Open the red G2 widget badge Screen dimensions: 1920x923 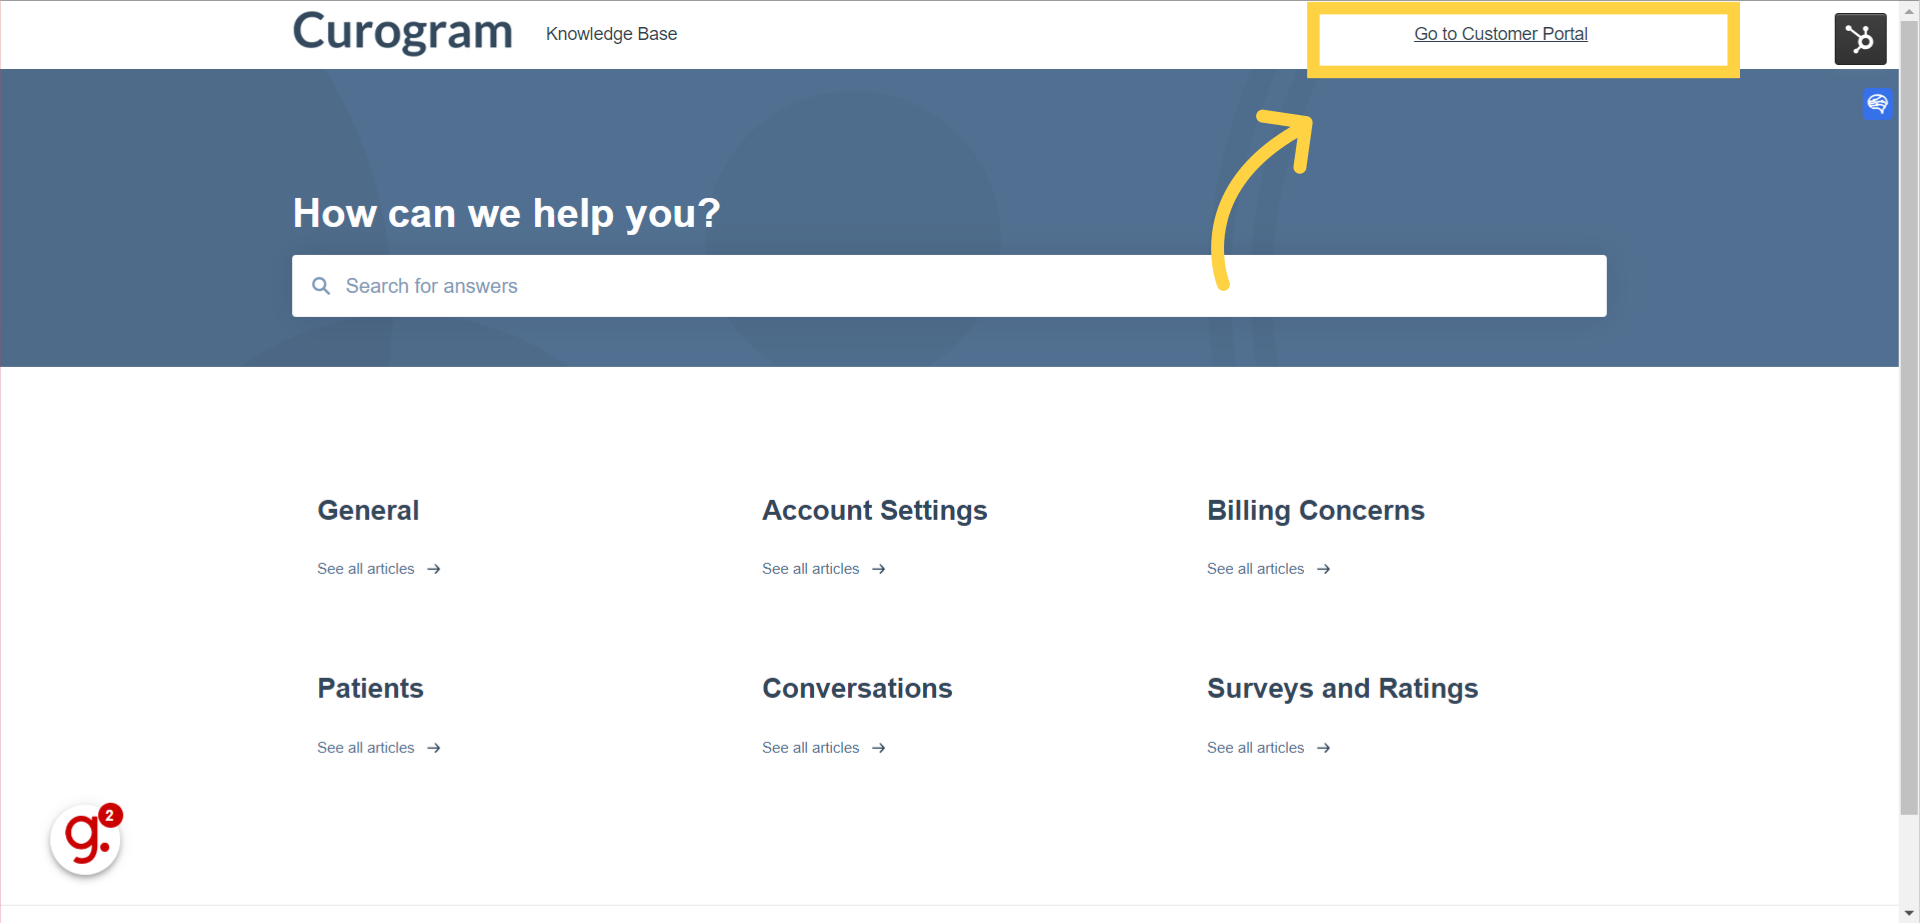point(86,838)
